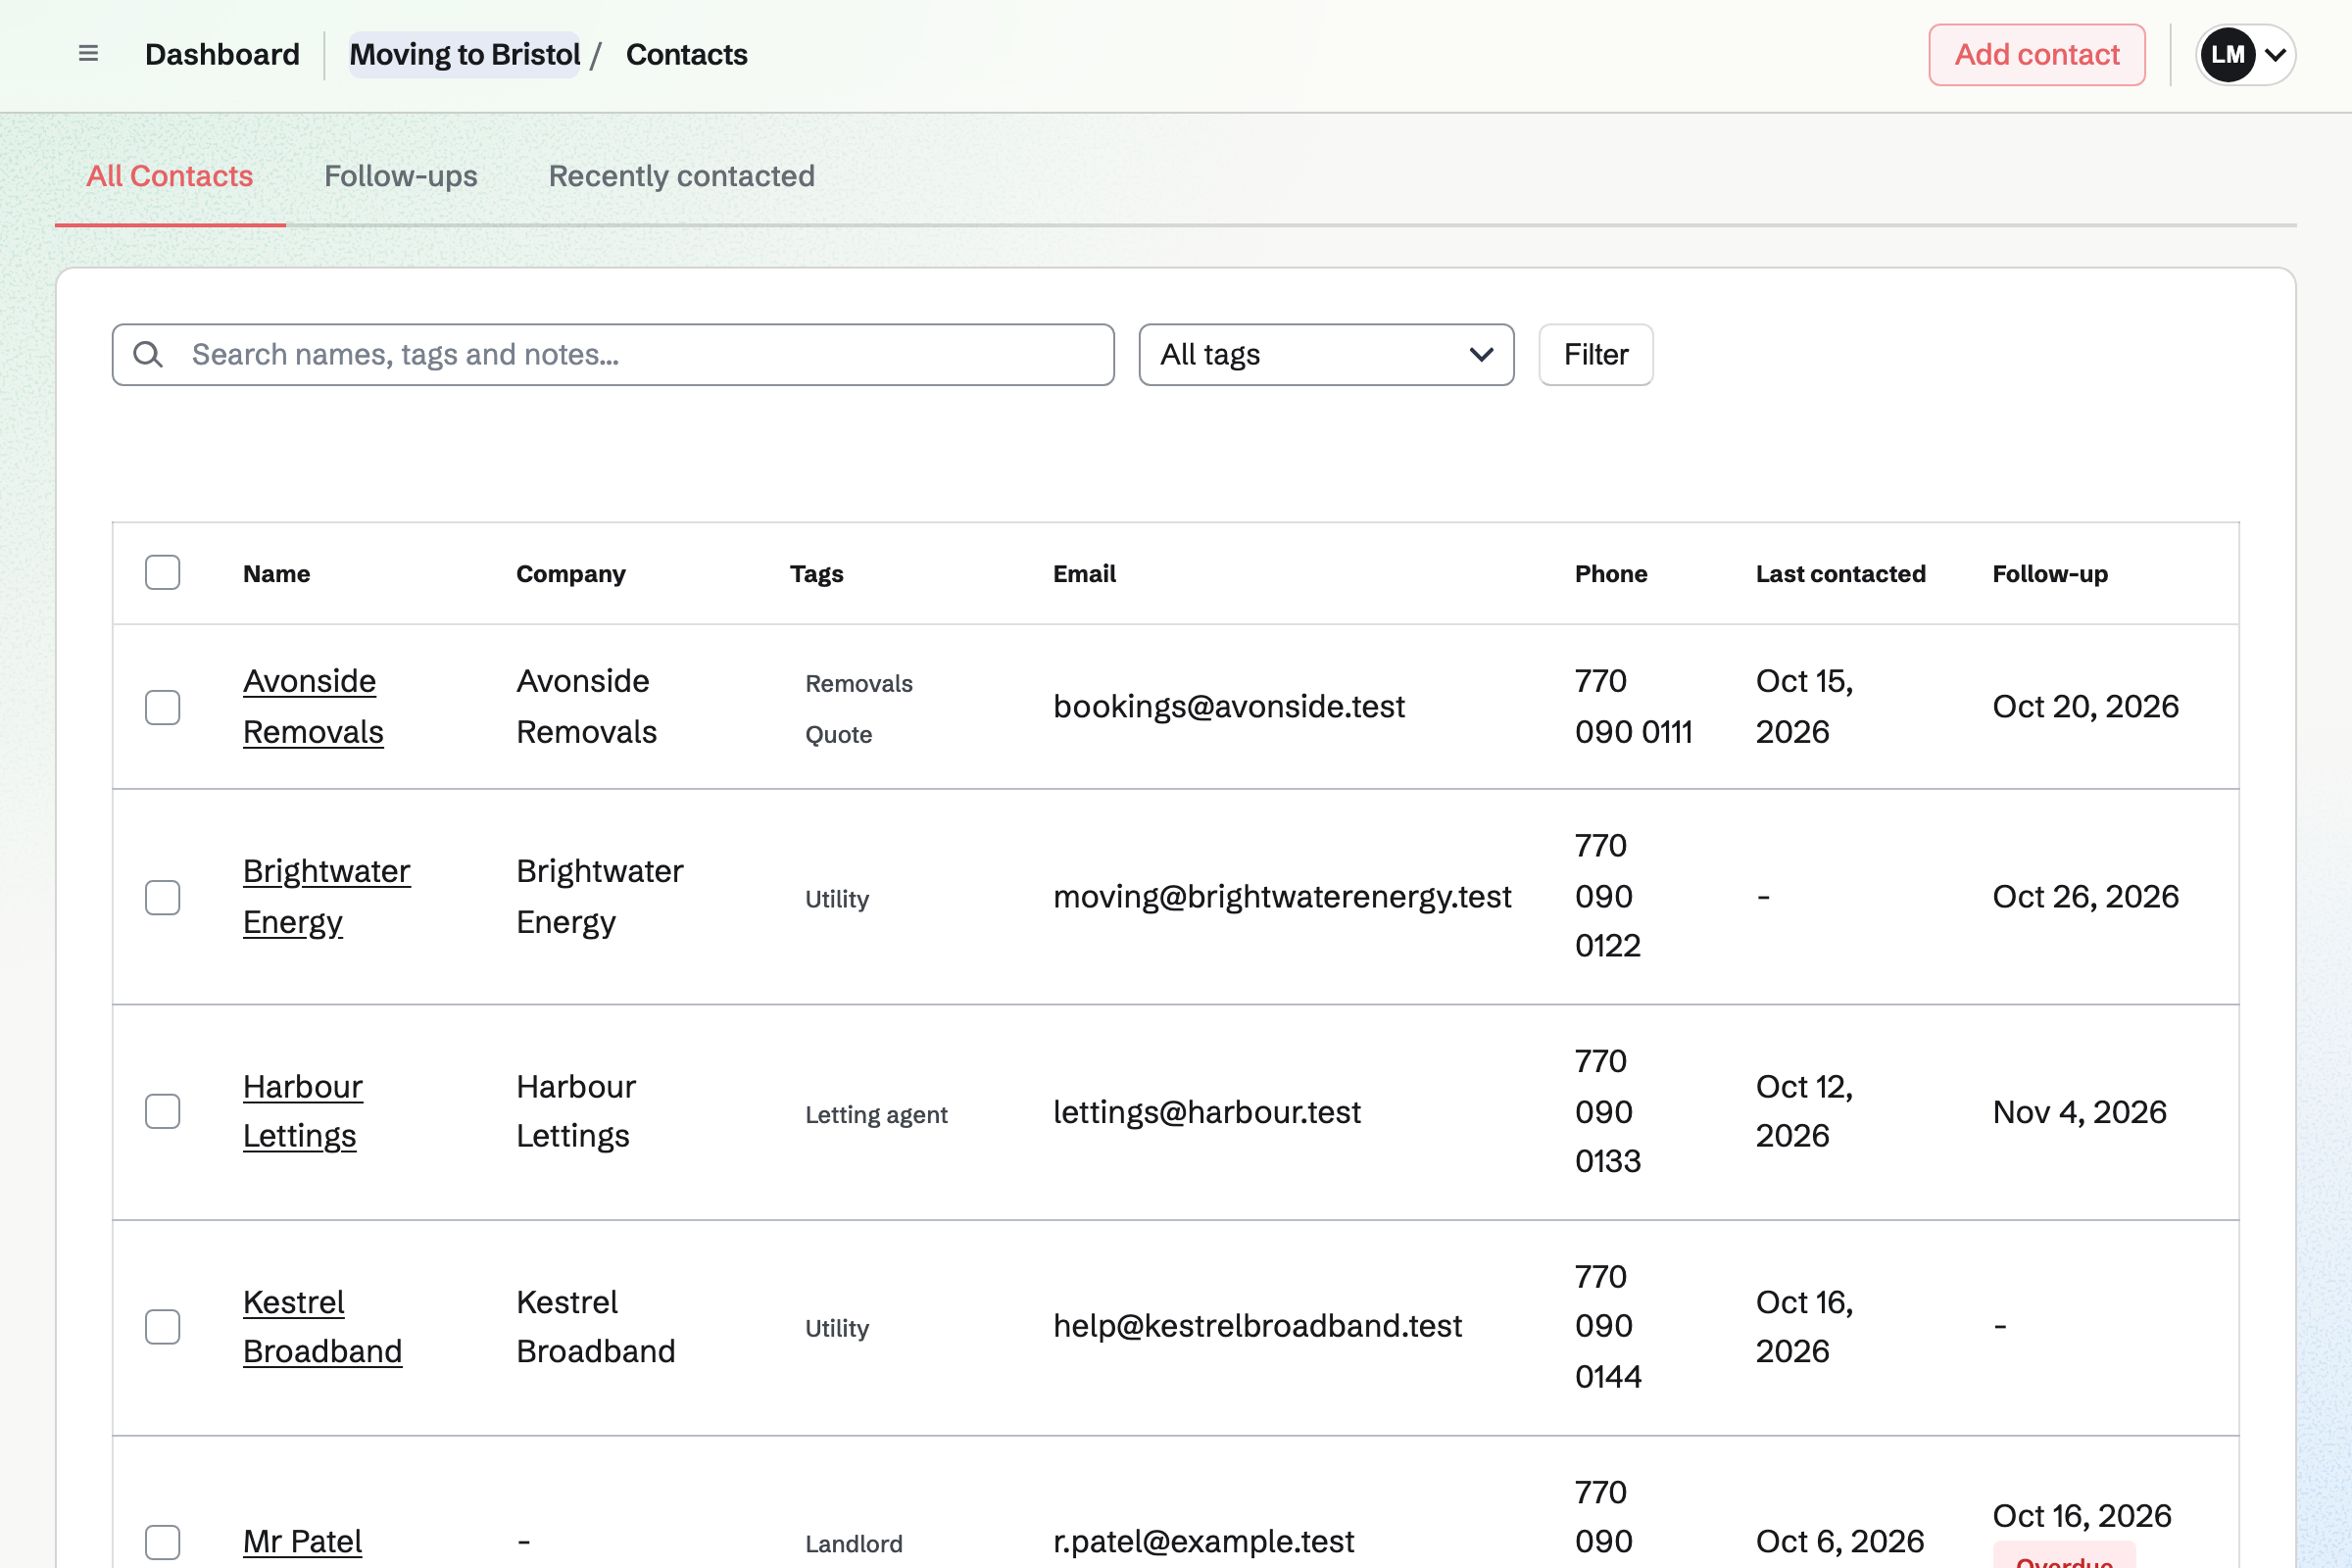Open the Moving to Bristol breadcrumb
The height and width of the screenshot is (1568, 2352).
pyautogui.click(x=464, y=54)
